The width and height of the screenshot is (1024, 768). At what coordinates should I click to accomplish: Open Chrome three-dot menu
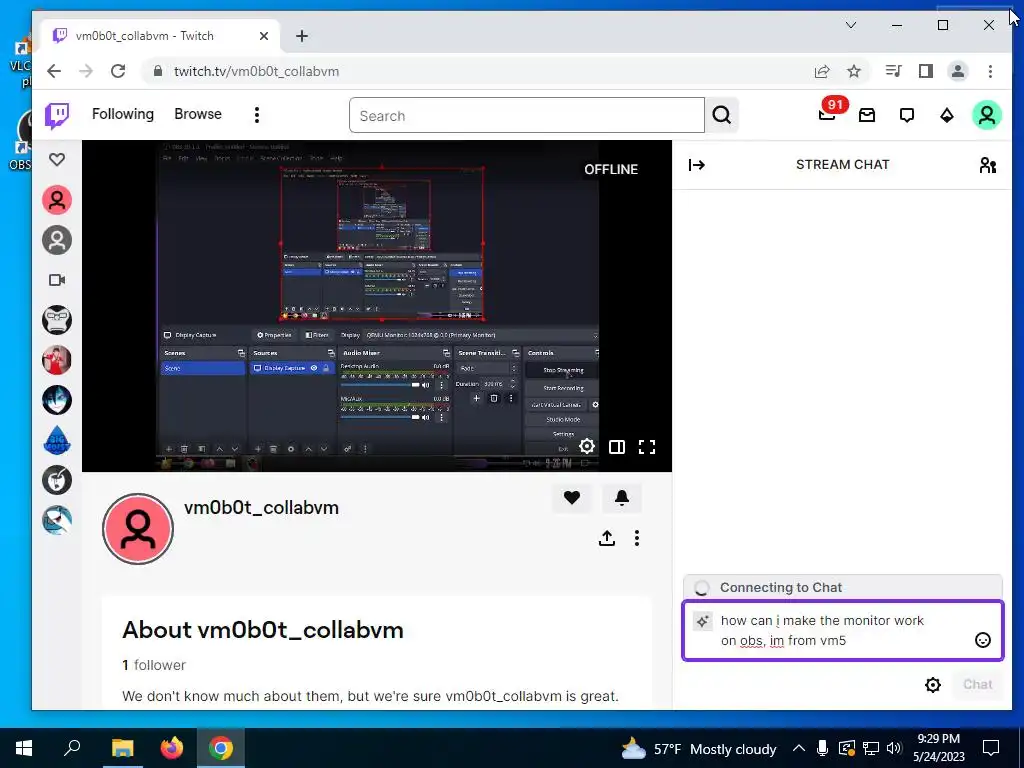click(991, 71)
